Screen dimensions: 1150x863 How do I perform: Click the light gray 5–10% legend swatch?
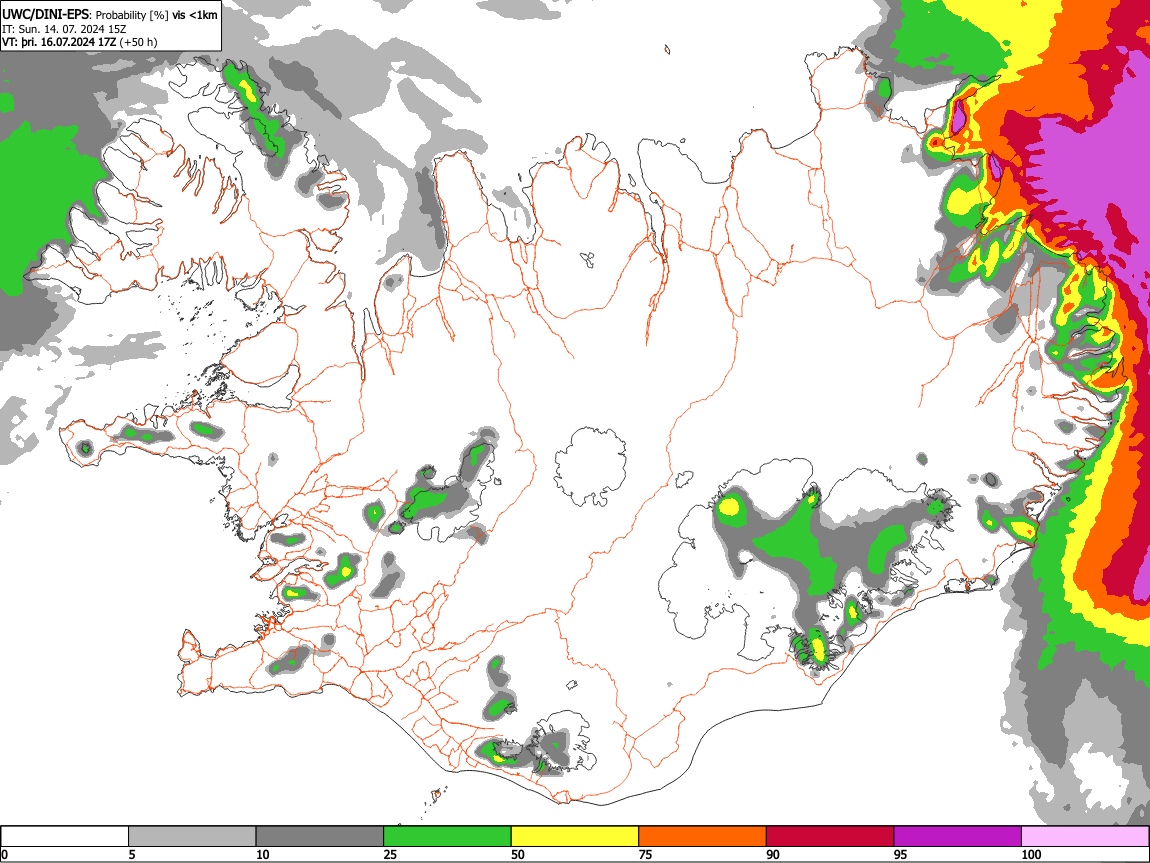[x=192, y=836]
